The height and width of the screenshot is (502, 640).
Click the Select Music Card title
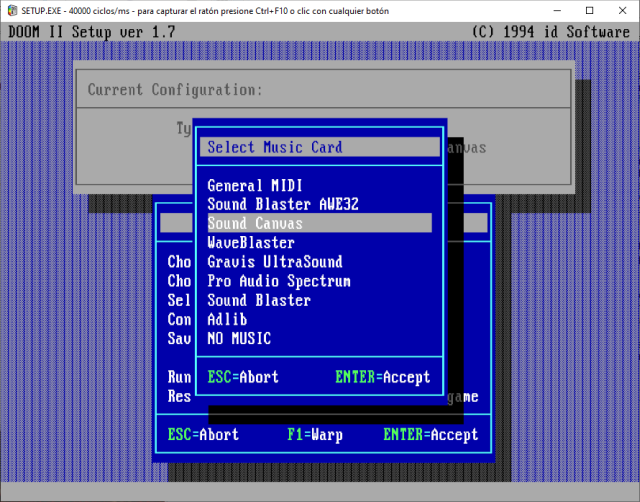tap(275, 147)
